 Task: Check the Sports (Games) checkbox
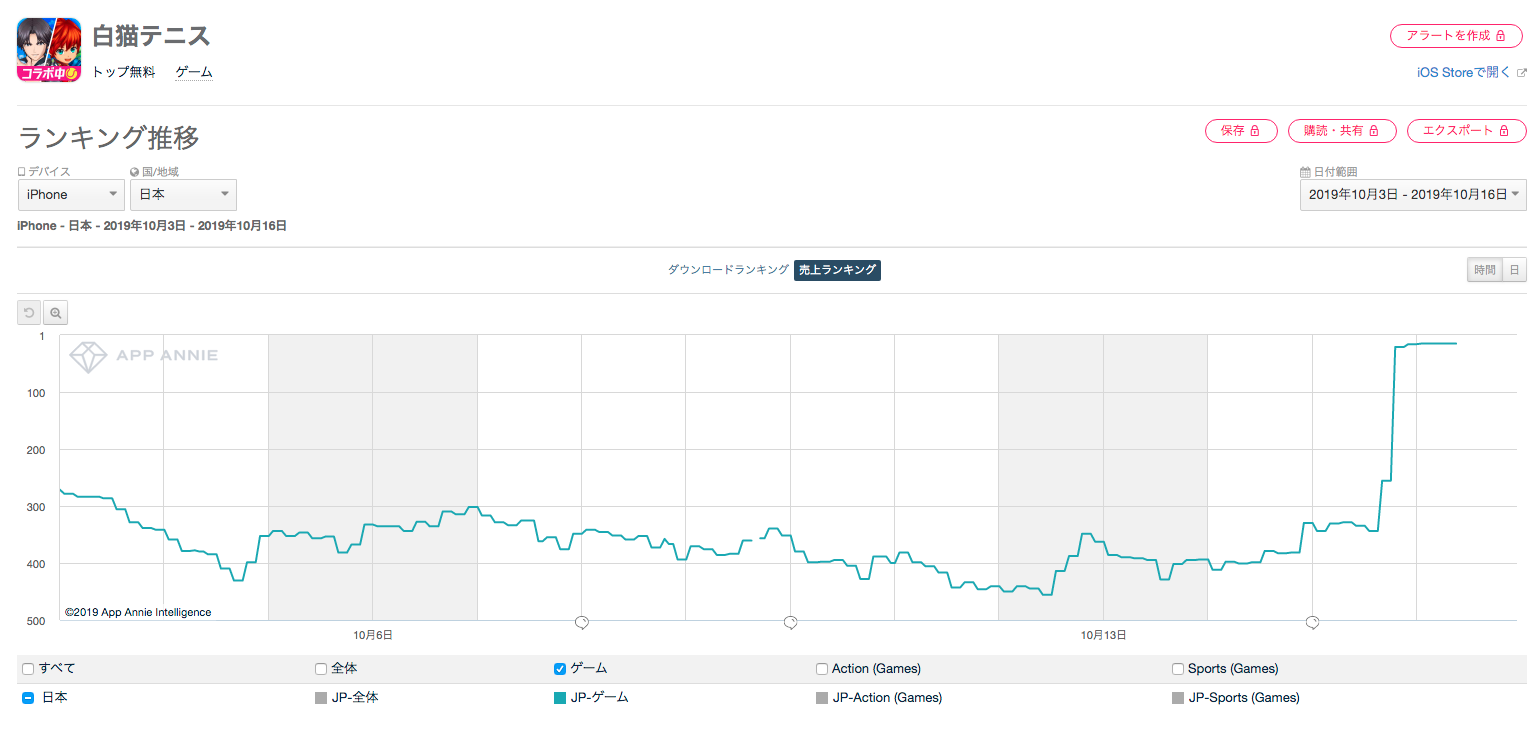[x=1178, y=669]
